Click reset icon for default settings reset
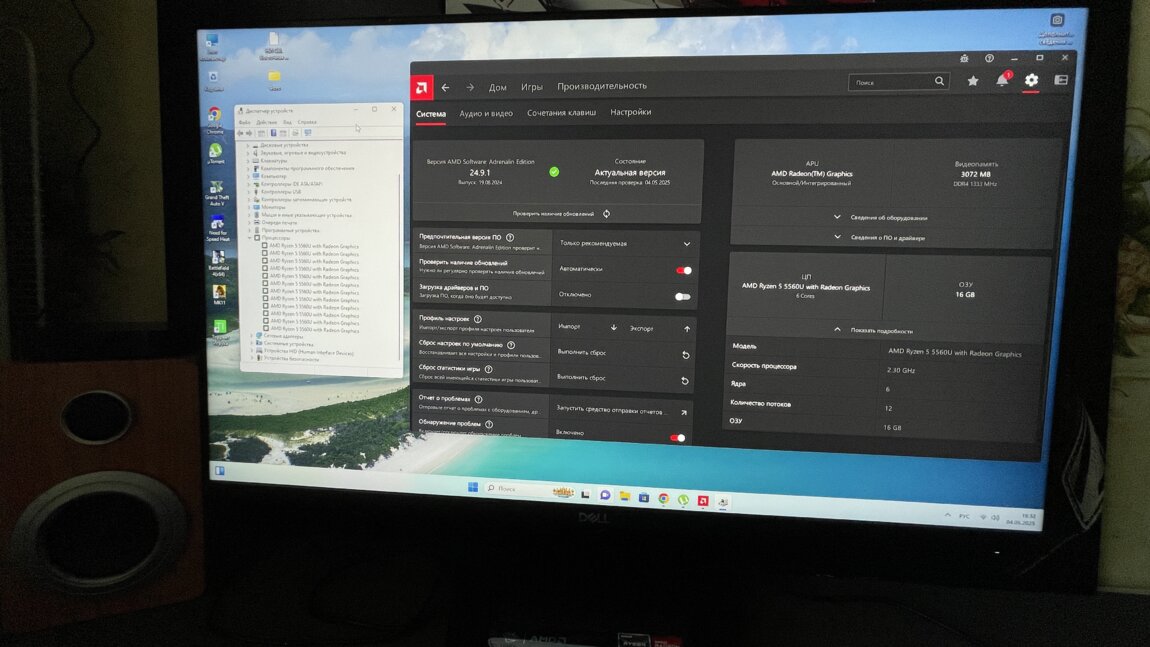Viewport: 1150px width, 647px height. pyautogui.click(x=685, y=354)
